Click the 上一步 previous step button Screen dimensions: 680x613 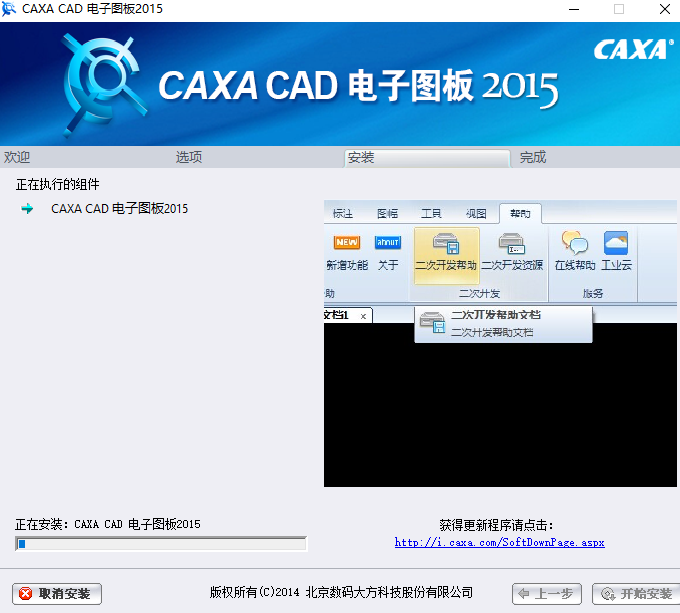[546, 593]
